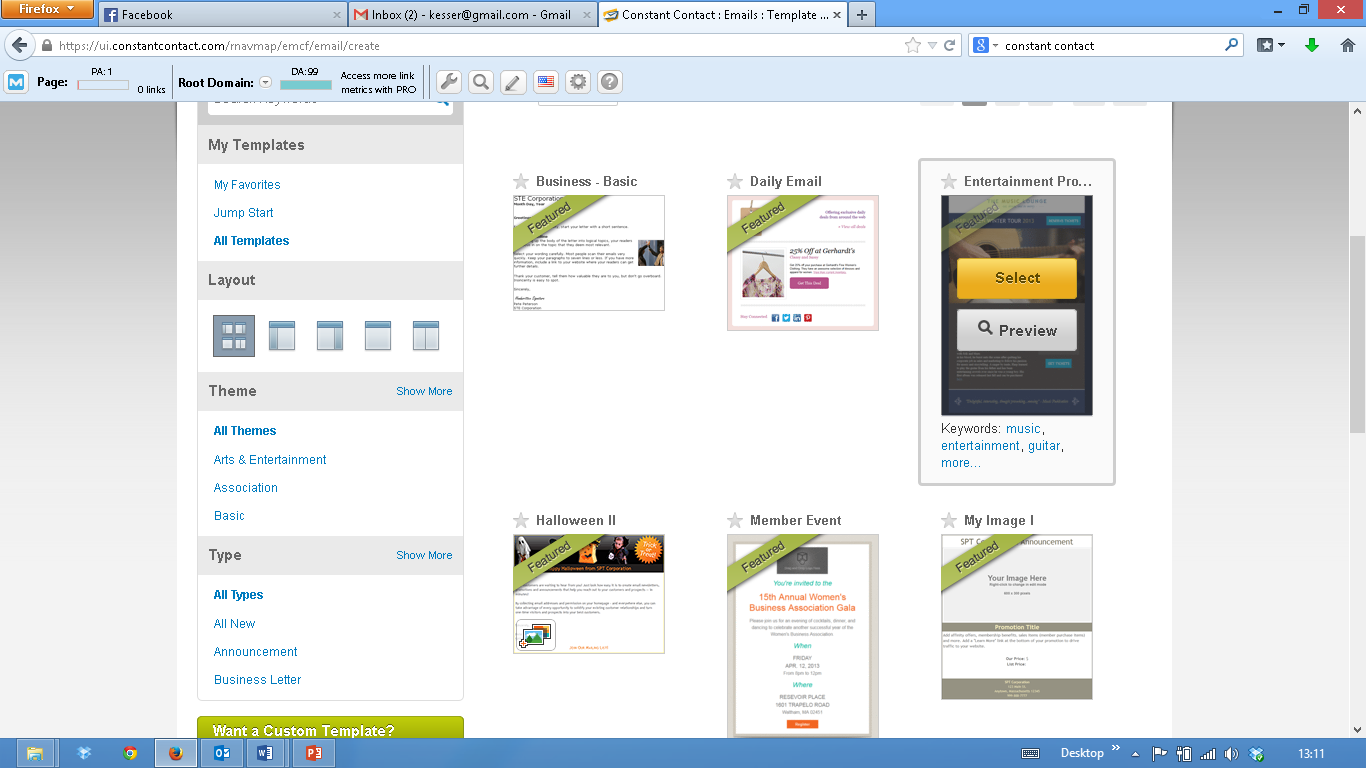
Task: Click the highlighter pencil icon in MozBar
Action: click(x=513, y=82)
